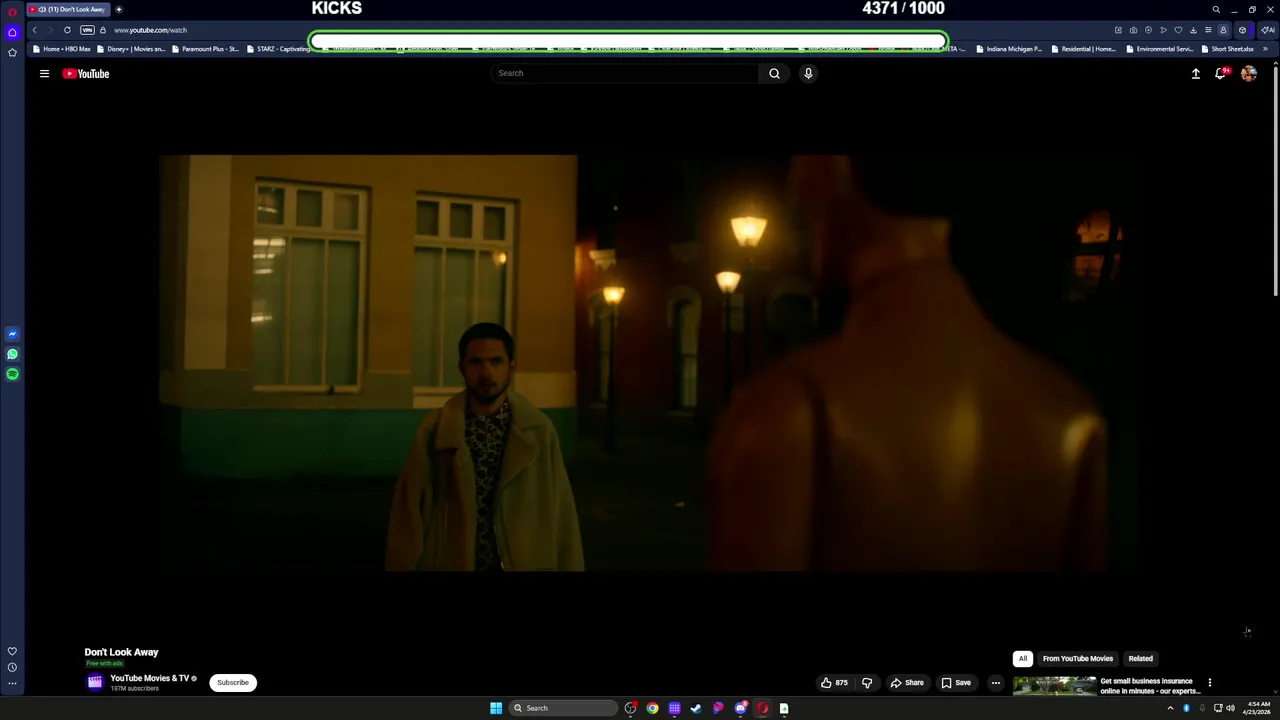
Task: Open the YouTube account avatar menu
Action: click(x=1249, y=73)
